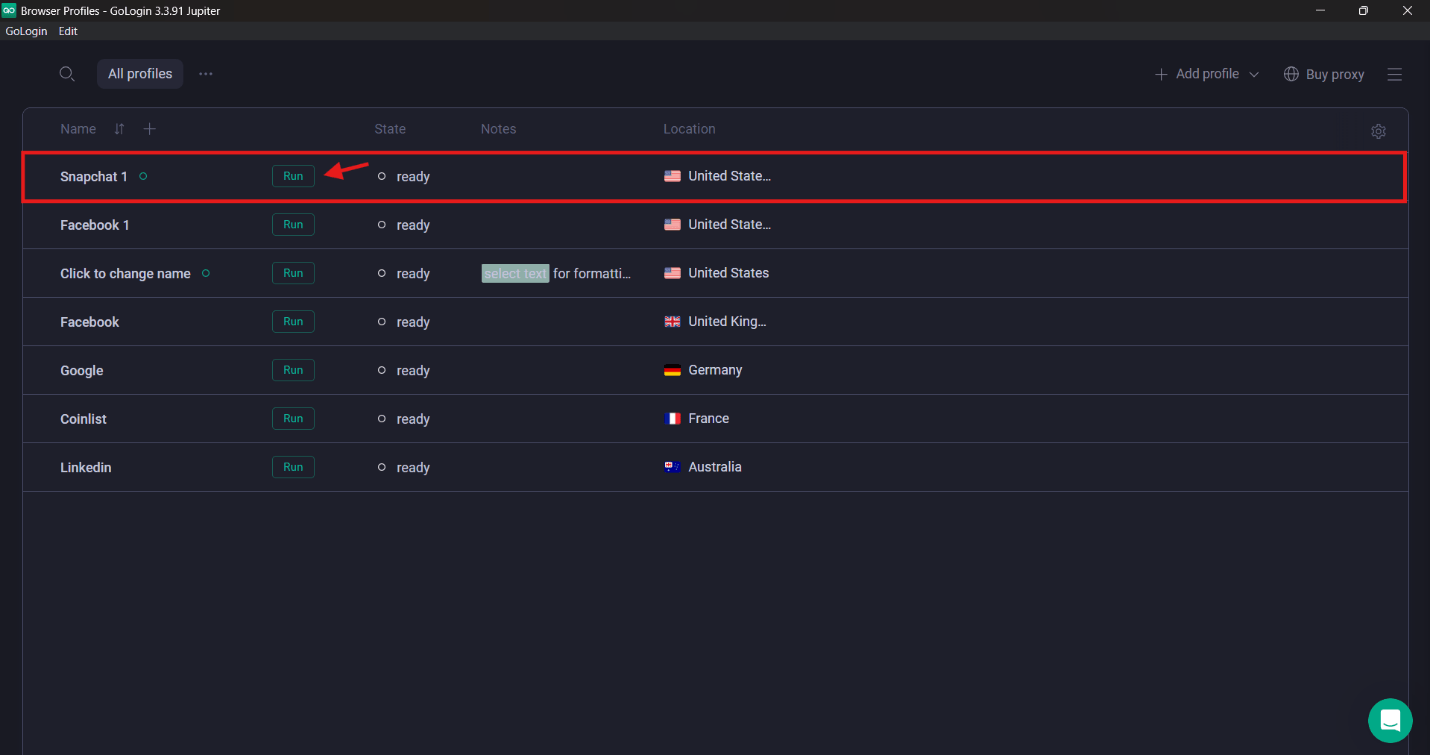1430x755 pixels.
Task: Run the Snapchat 1 profile
Action: tap(293, 176)
